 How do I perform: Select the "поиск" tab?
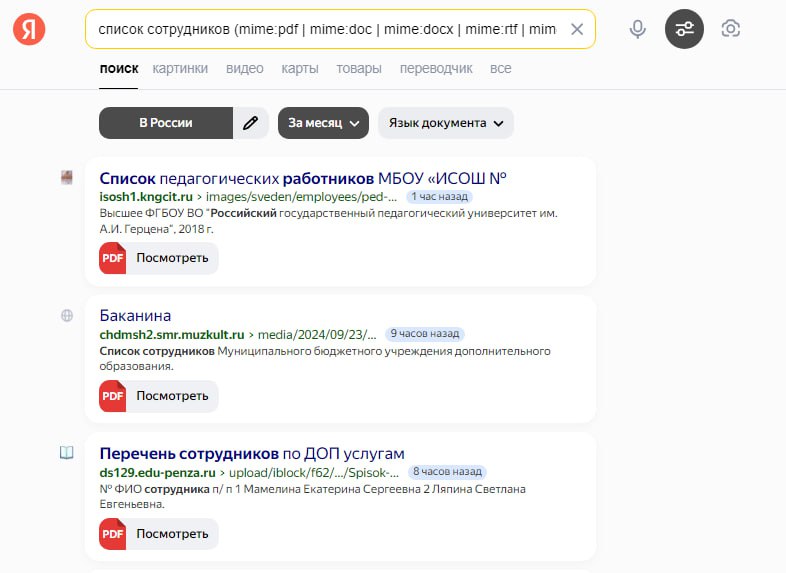tap(119, 69)
